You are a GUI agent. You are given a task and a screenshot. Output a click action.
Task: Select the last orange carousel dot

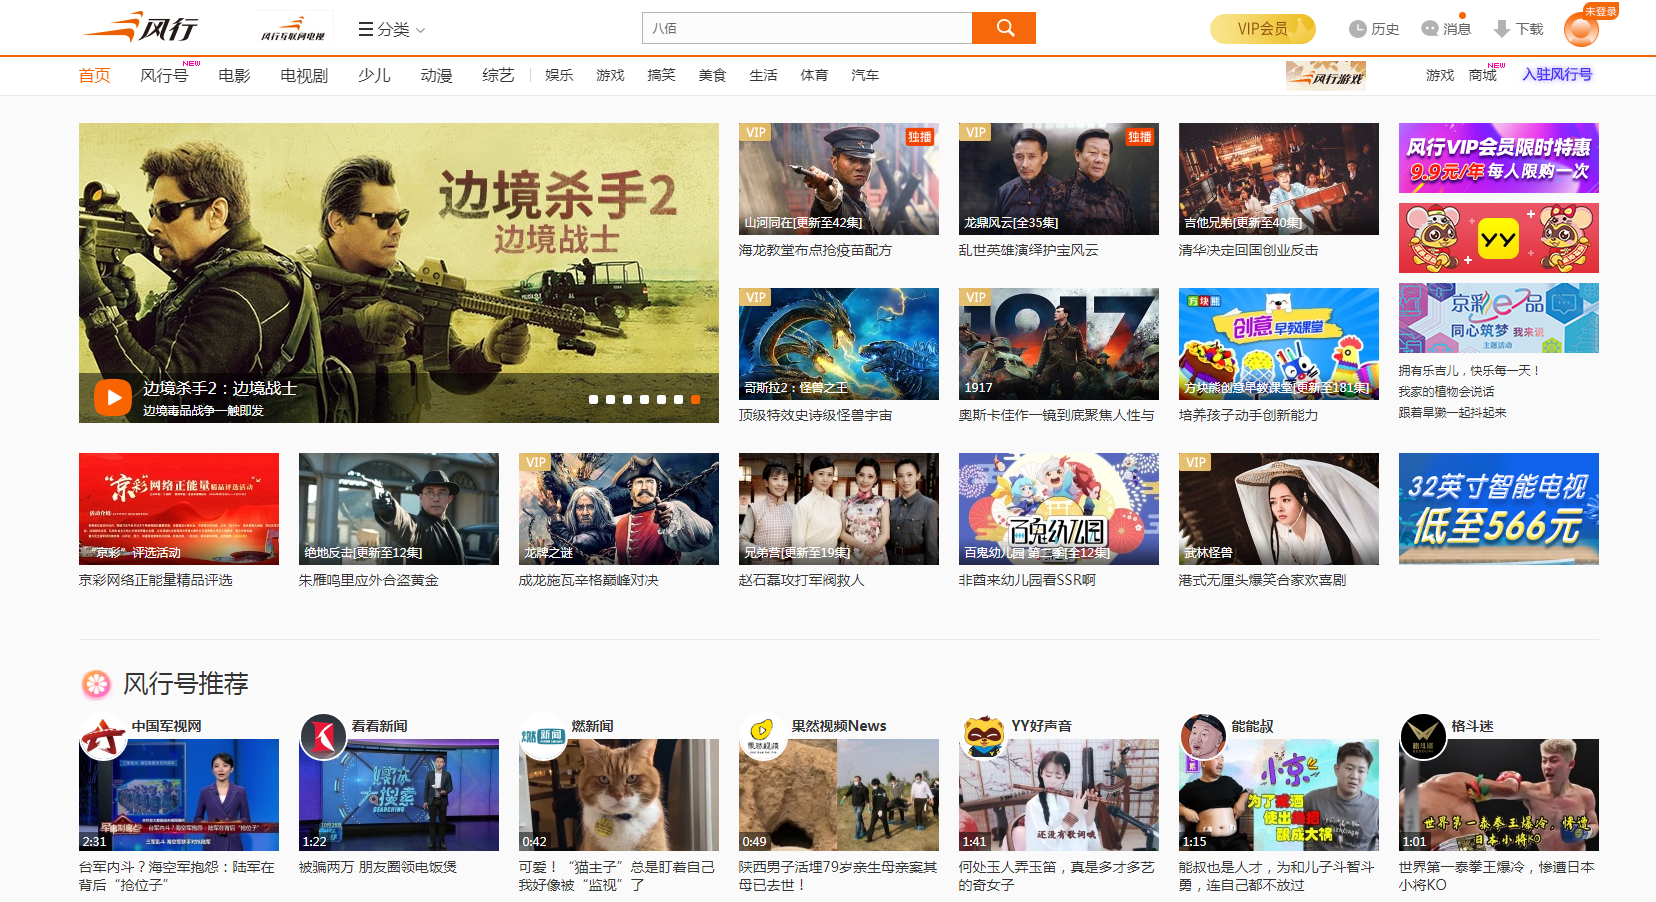[695, 399]
